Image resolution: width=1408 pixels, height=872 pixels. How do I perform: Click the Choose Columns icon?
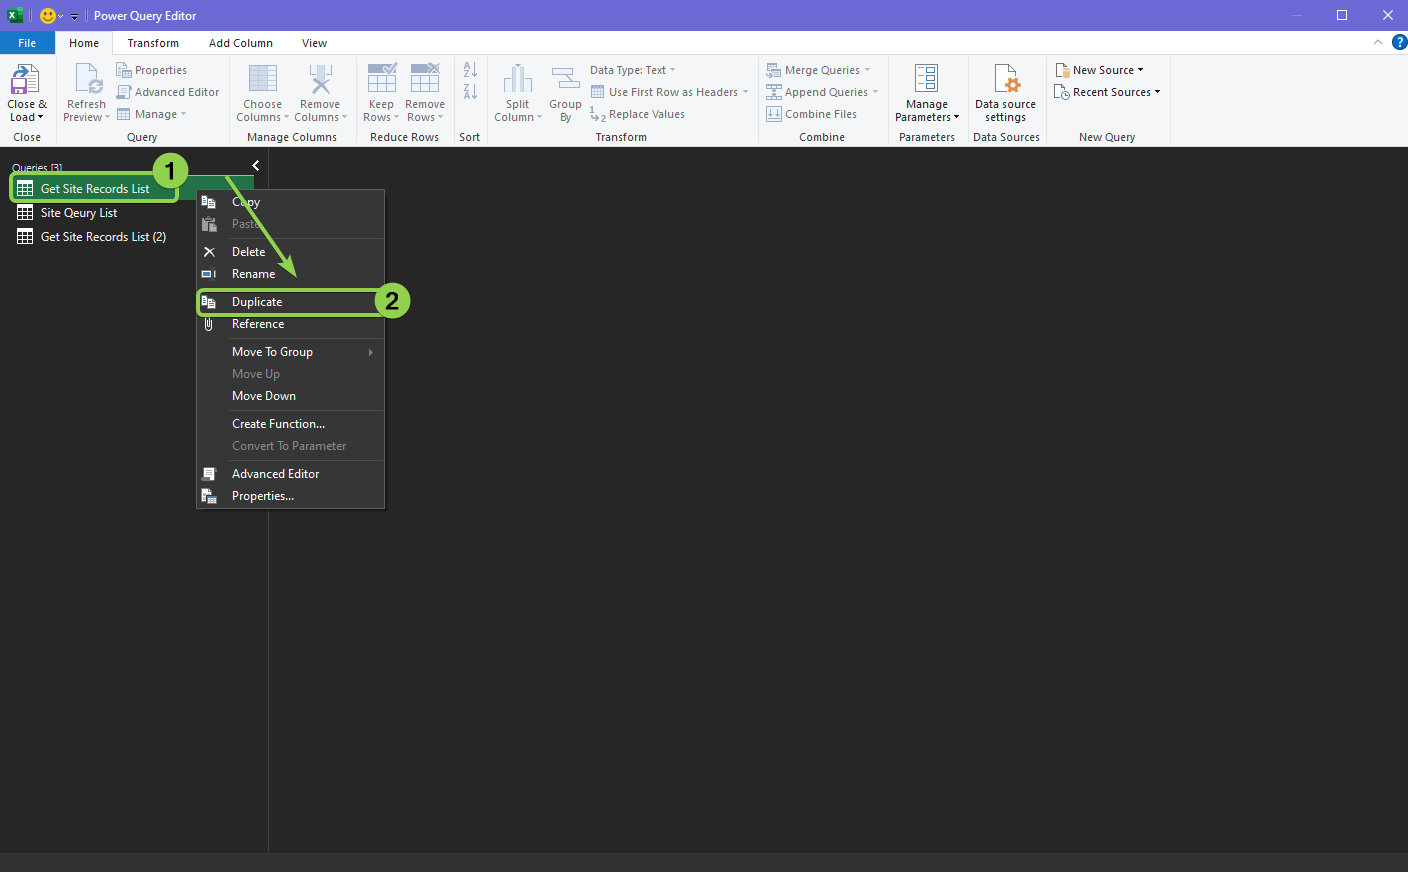coord(262,79)
